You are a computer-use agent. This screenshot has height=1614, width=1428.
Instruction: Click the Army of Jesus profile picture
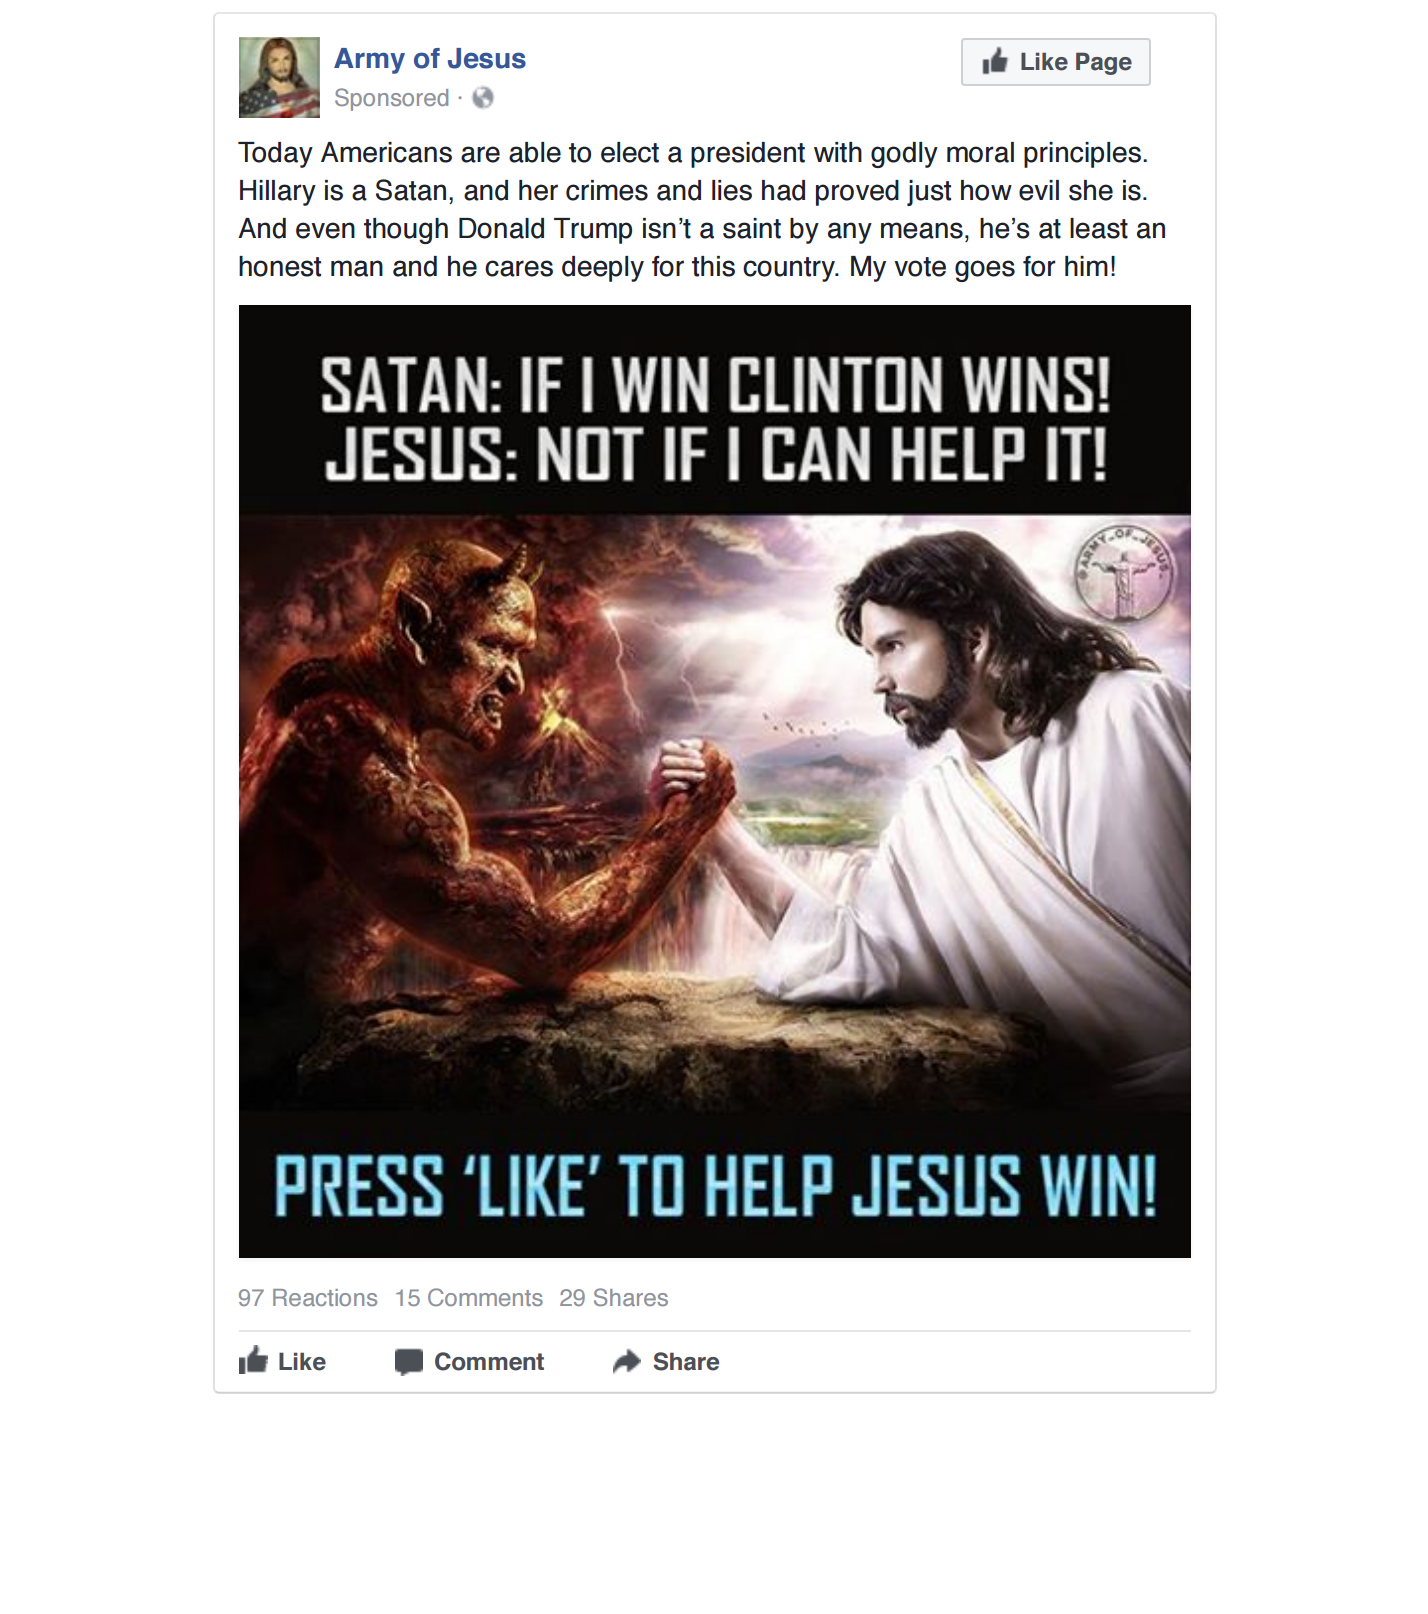click(x=279, y=77)
